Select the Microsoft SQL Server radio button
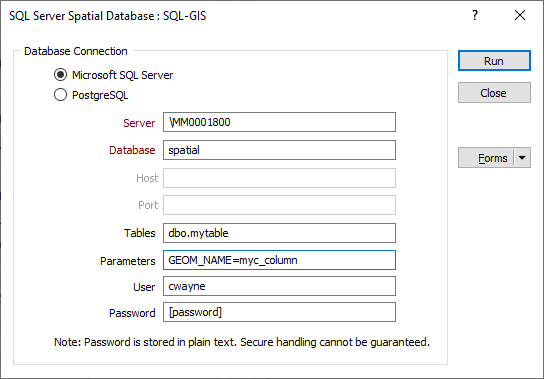544x379 pixels. [60, 75]
